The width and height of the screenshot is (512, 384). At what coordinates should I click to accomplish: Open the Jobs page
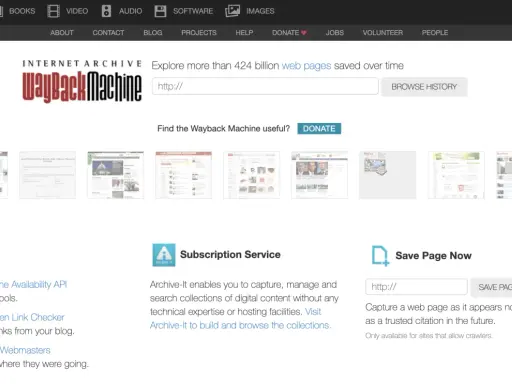click(335, 33)
